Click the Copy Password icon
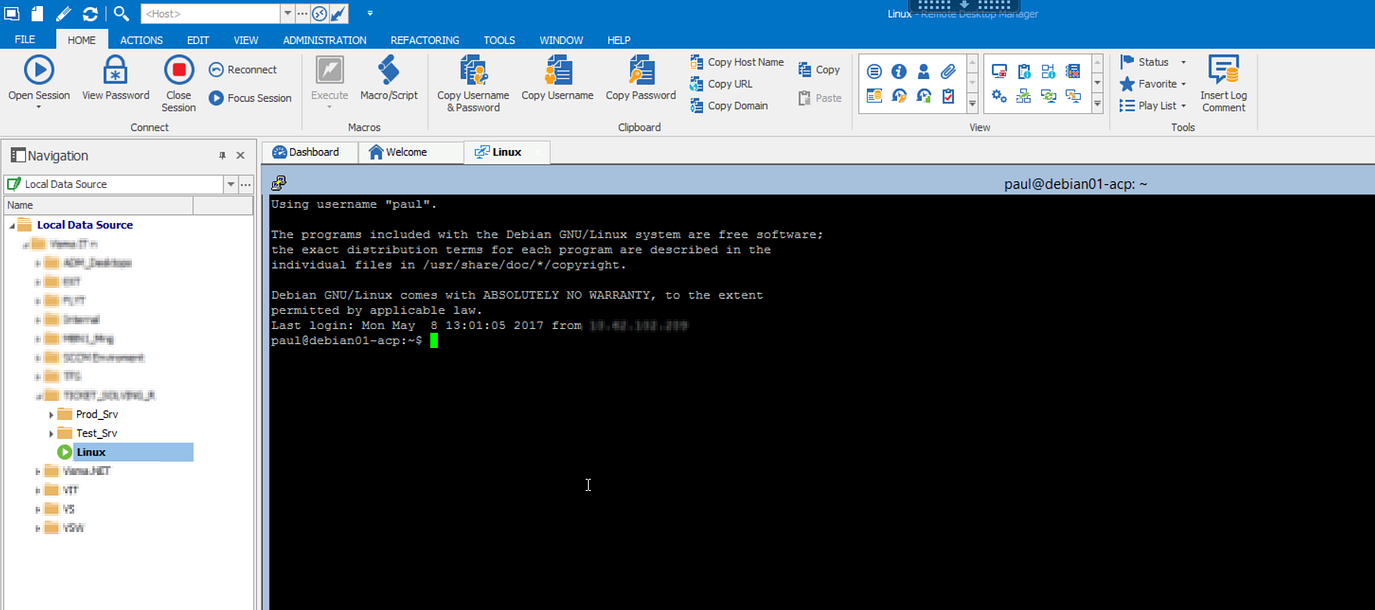 pos(641,69)
